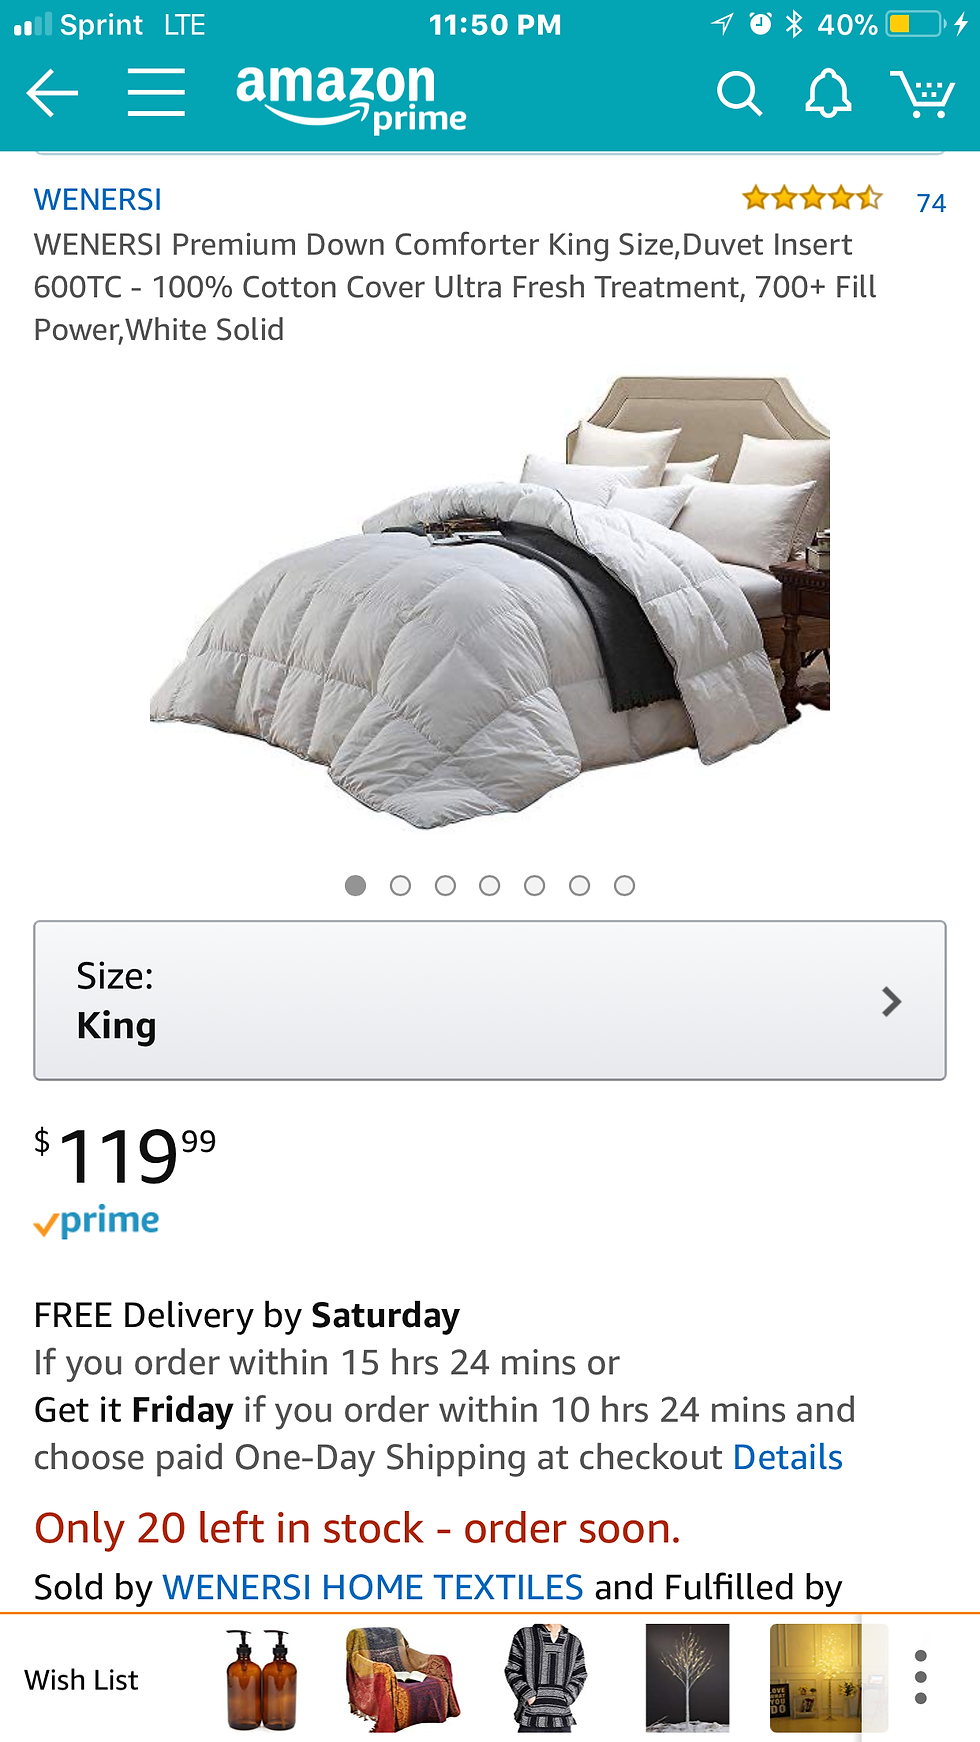Viewport: 980px width, 1742px height.
Task: Tap the comforter product image
Action: click(490, 602)
